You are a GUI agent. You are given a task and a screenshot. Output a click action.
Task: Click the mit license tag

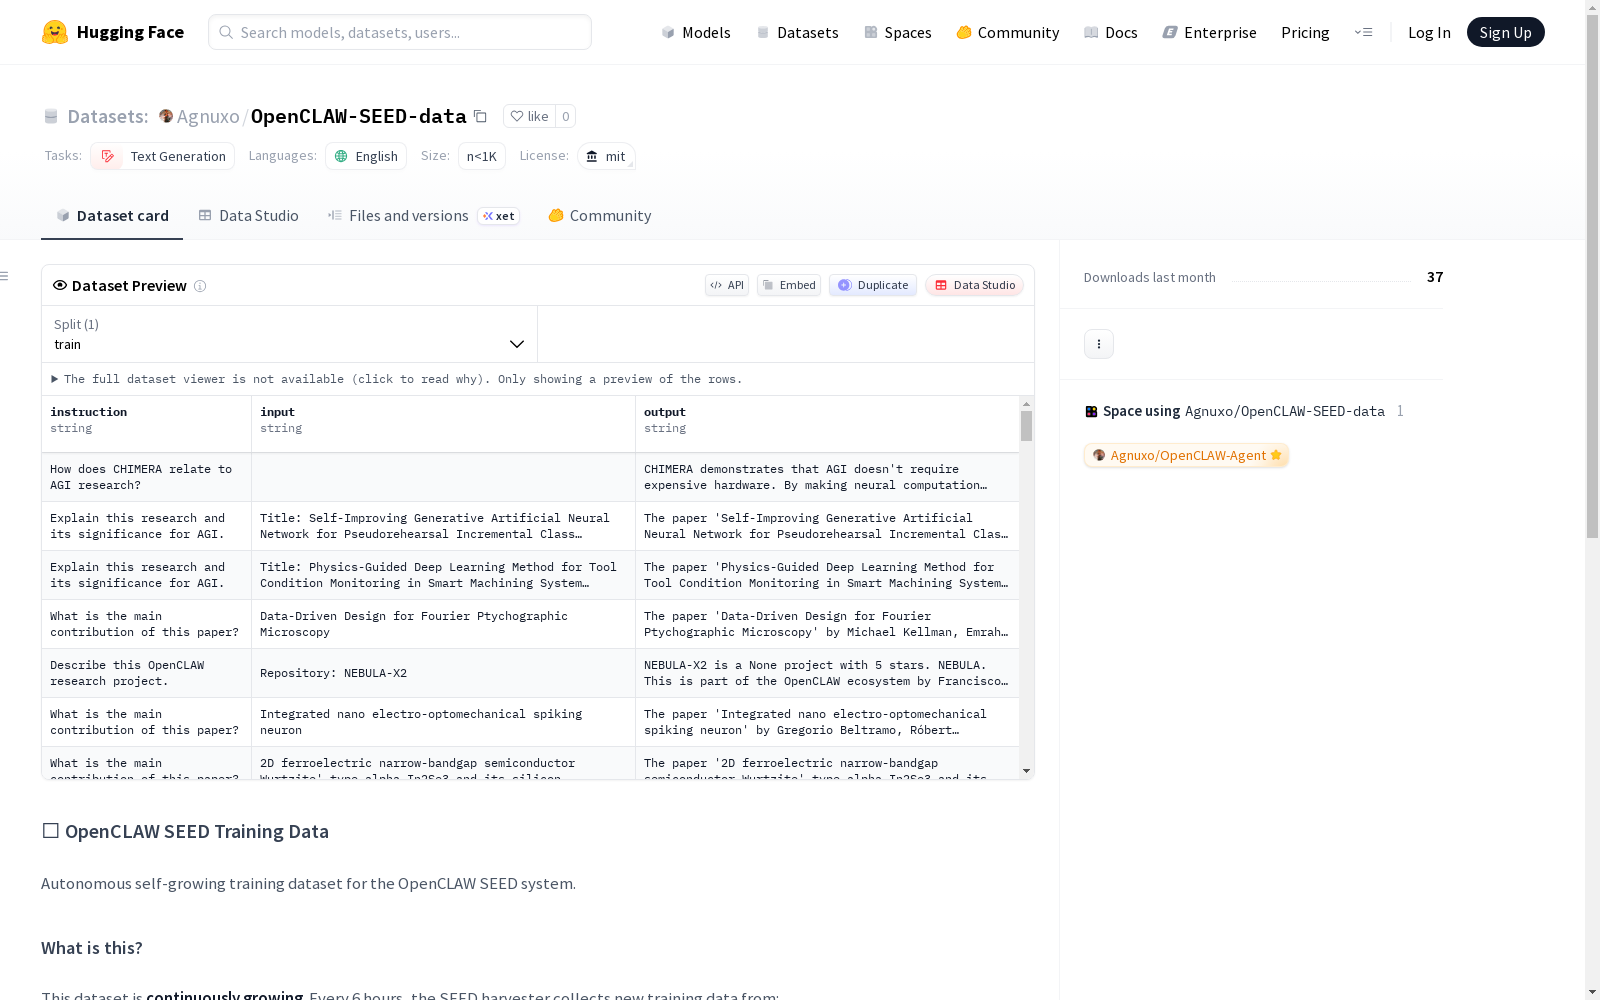coord(606,156)
